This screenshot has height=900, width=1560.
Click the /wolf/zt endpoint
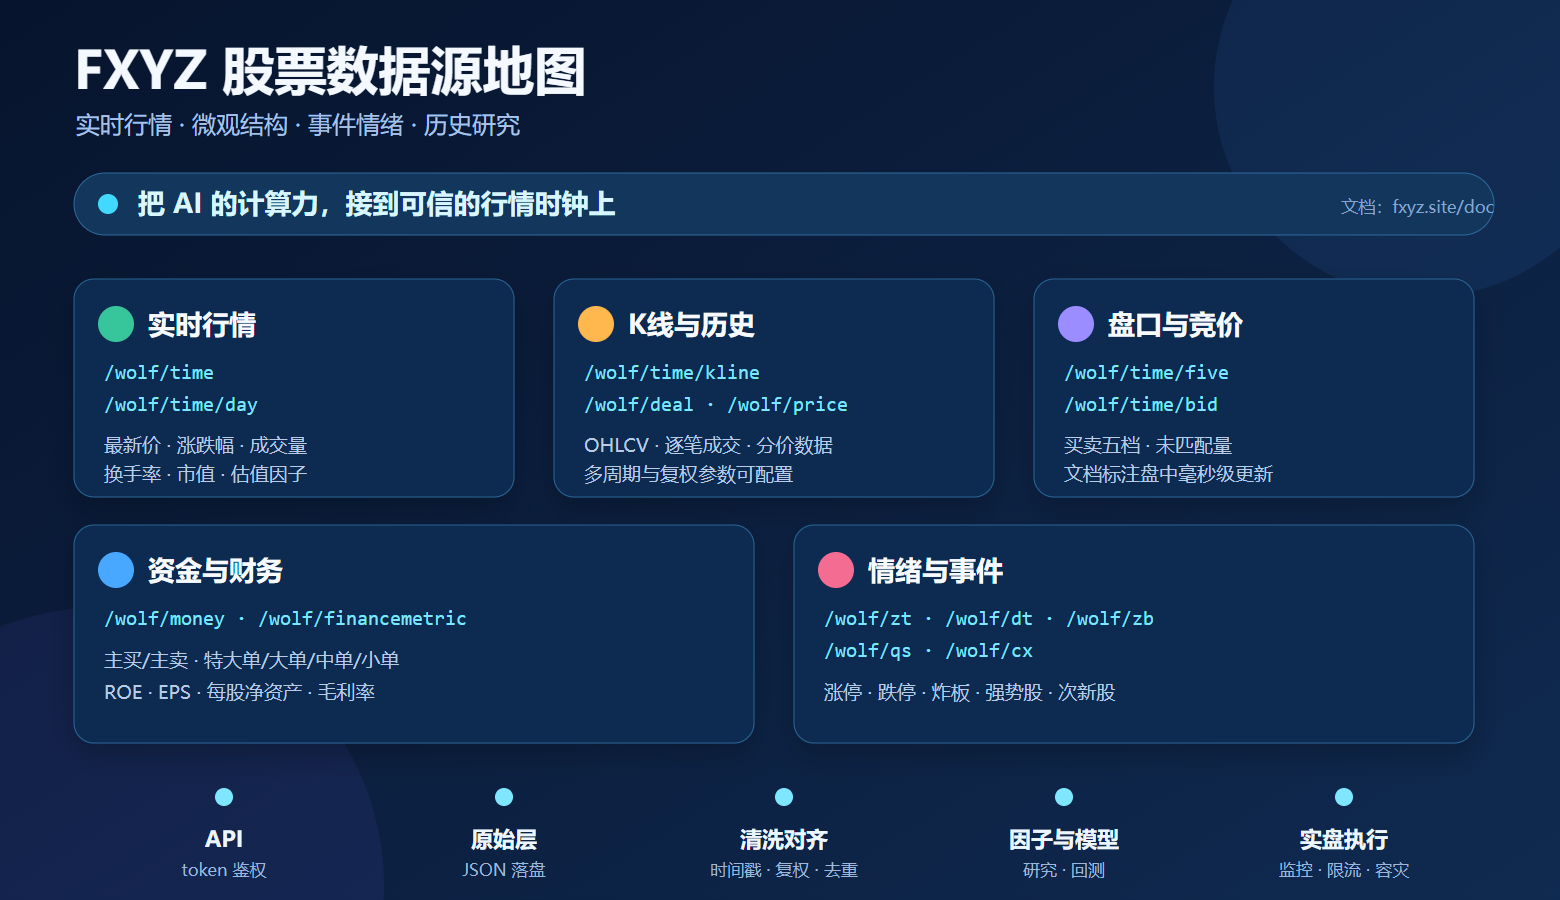868,619
